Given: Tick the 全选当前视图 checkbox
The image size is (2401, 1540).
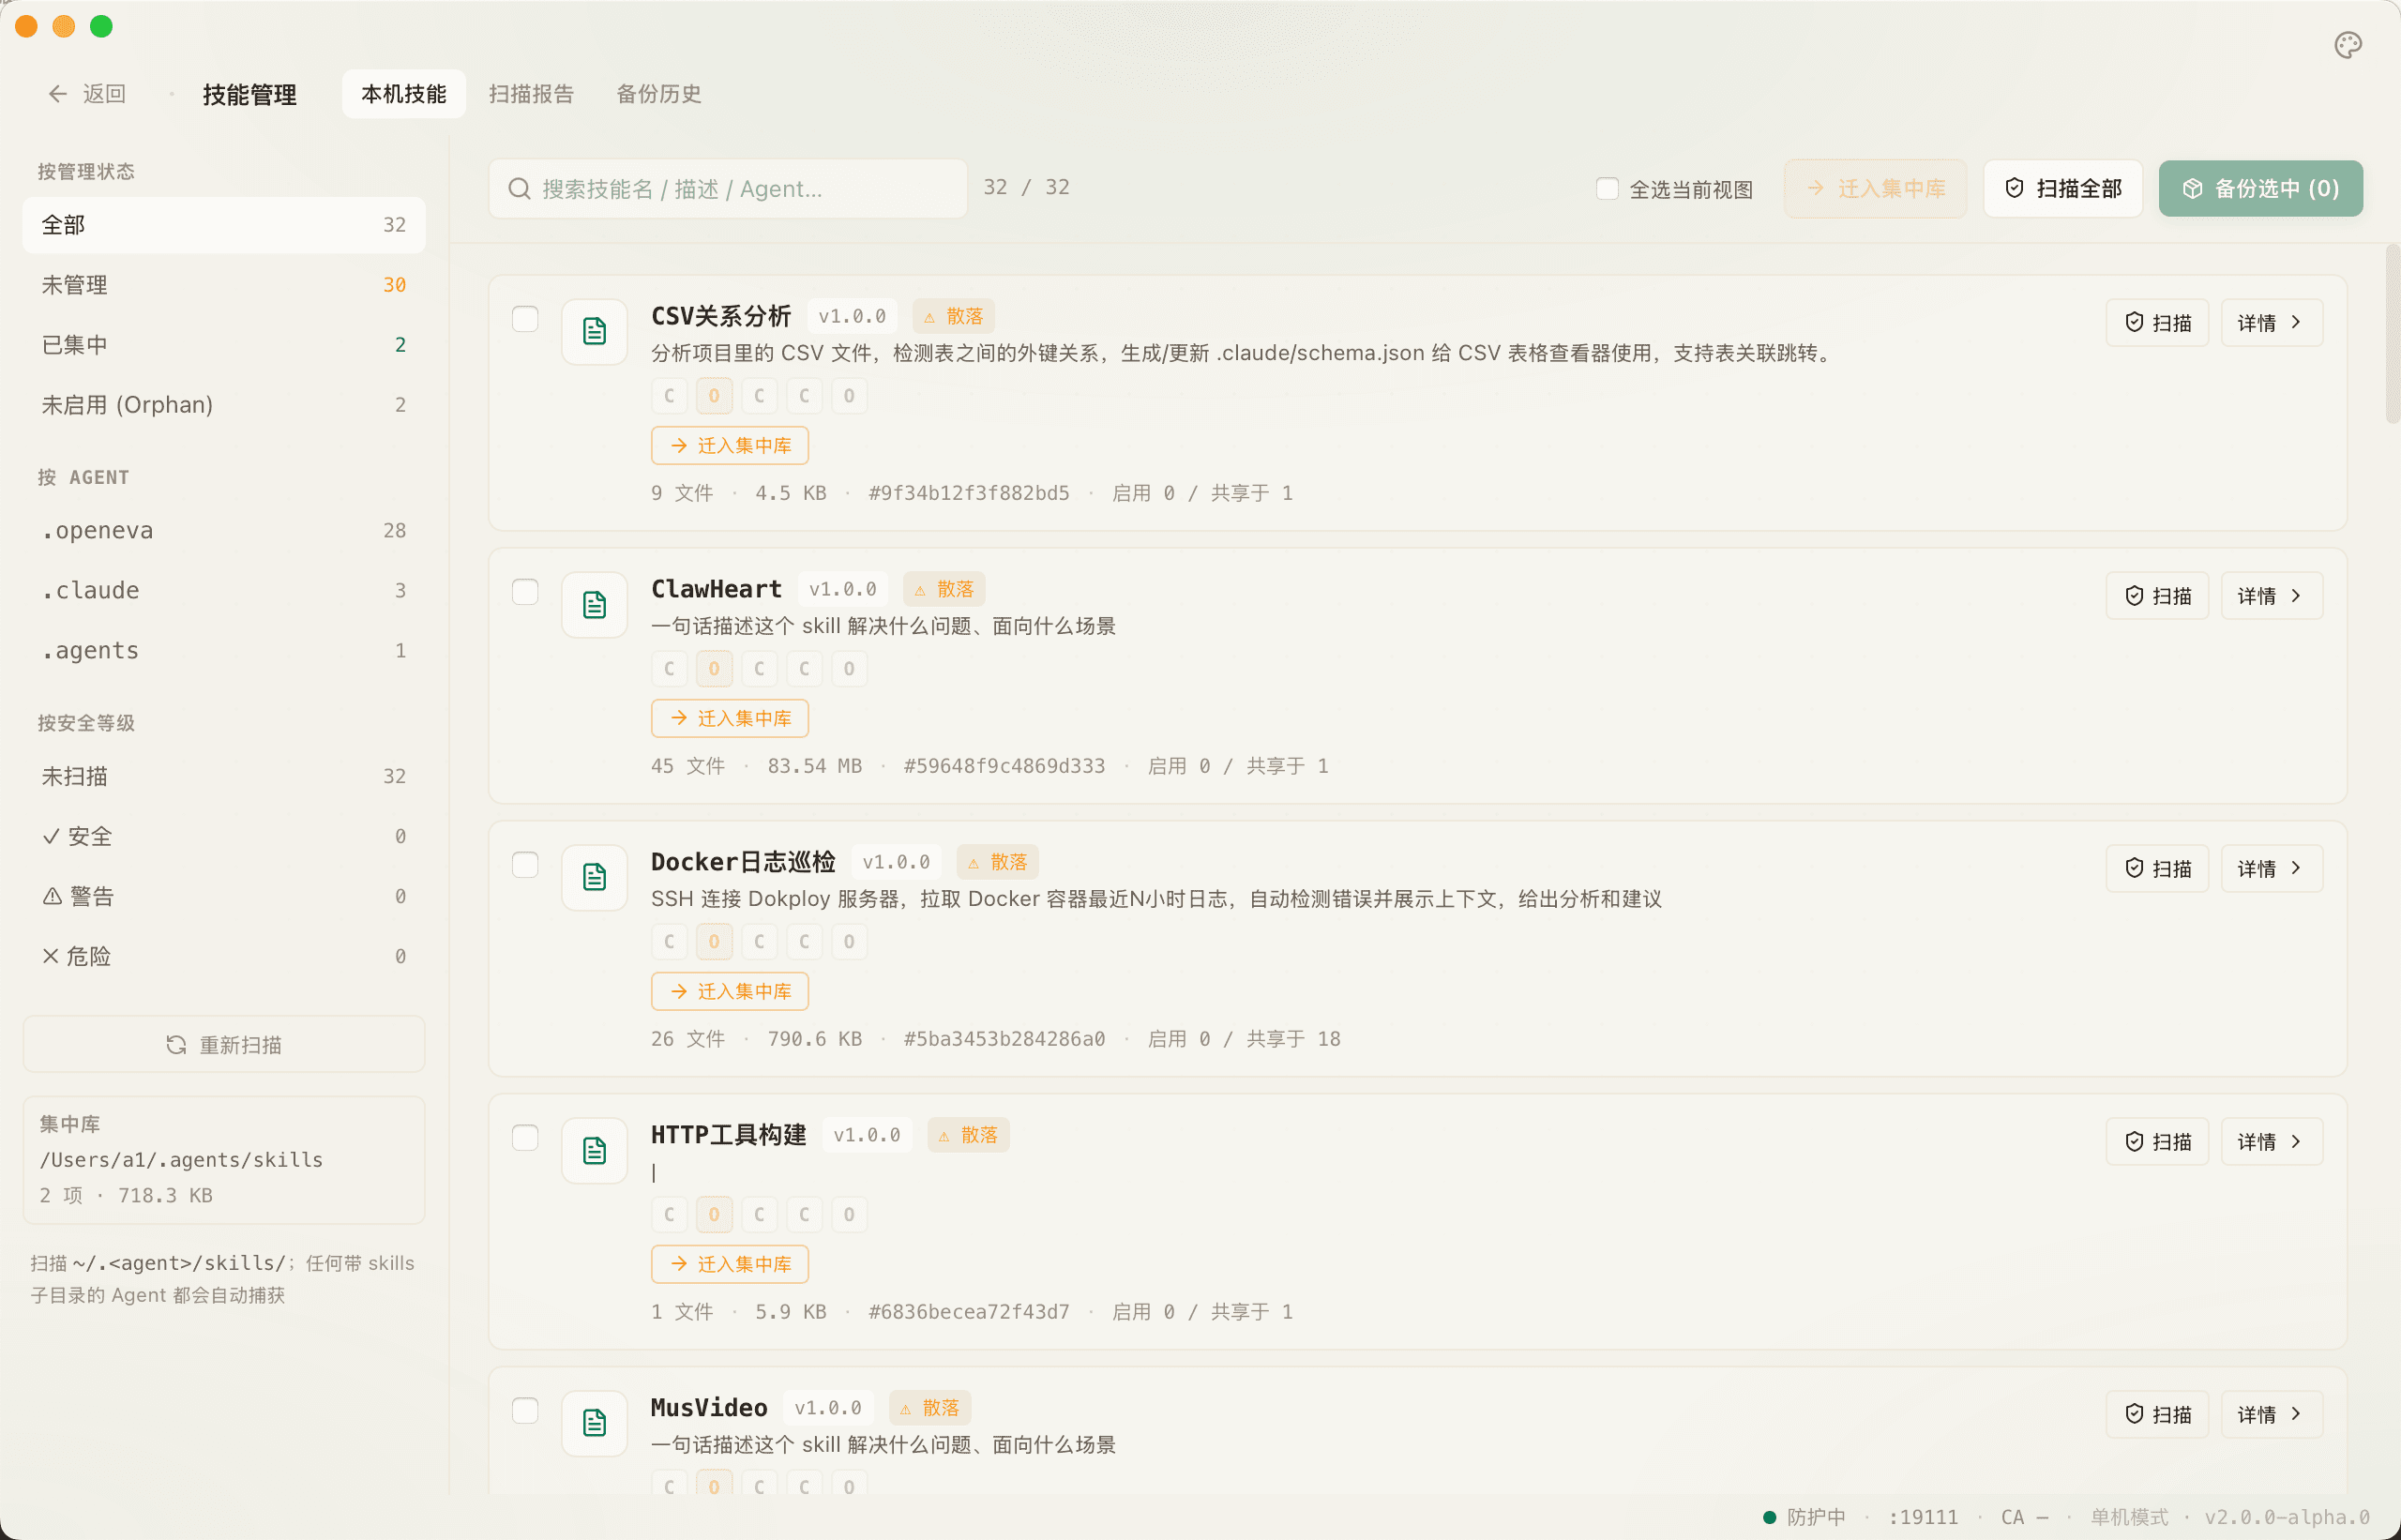Looking at the screenshot, I should pyautogui.click(x=1607, y=188).
